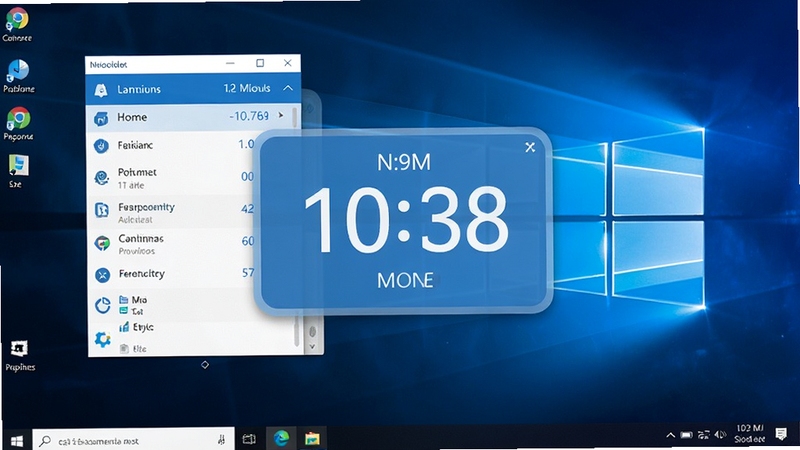Show hidden tray icons chevron

[x=670, y=435]
